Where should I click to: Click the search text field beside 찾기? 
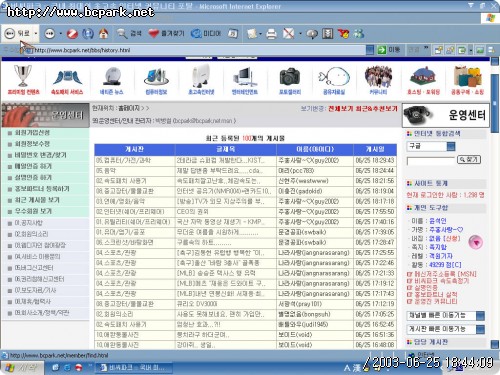(x=431, y=161)
